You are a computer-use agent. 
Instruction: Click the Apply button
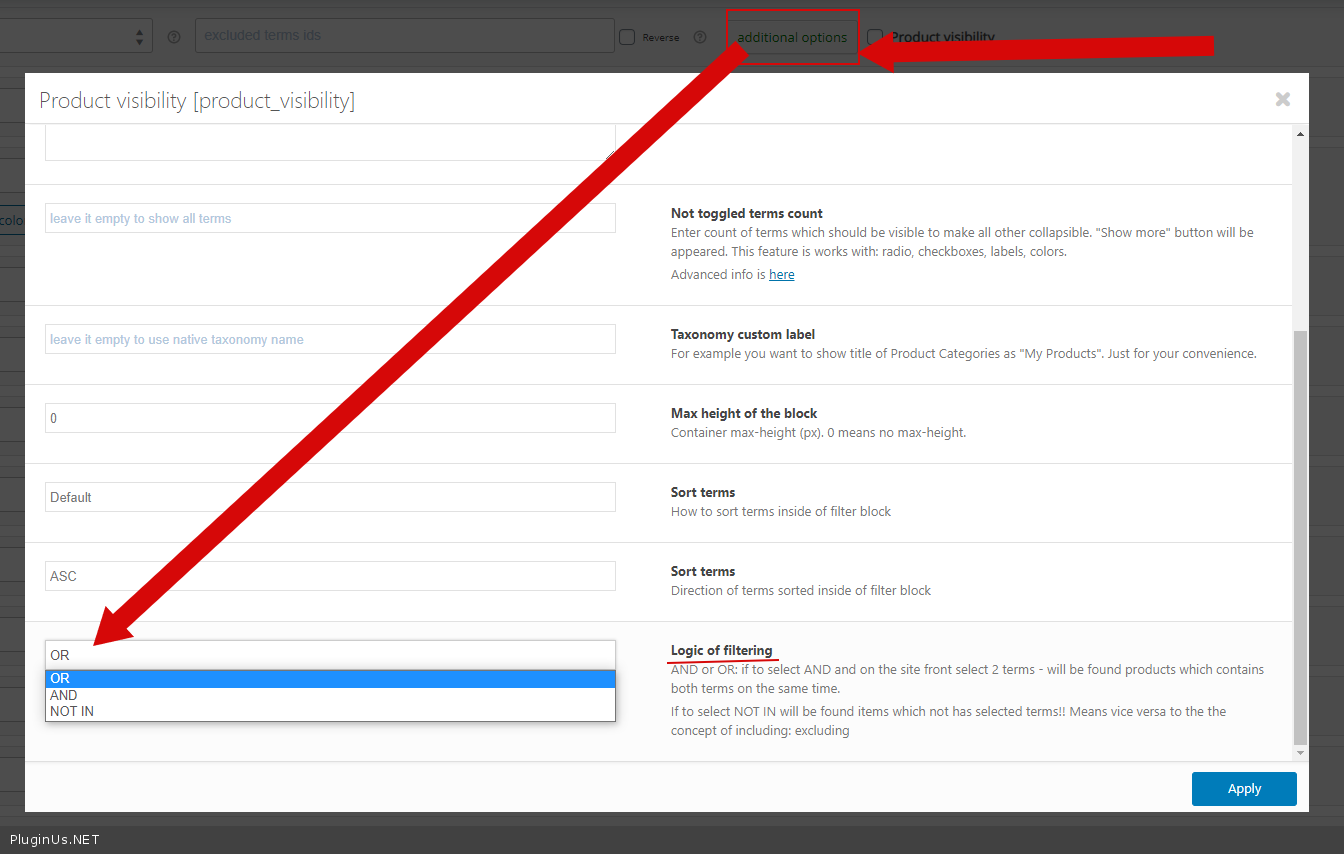click(1244, 788)
